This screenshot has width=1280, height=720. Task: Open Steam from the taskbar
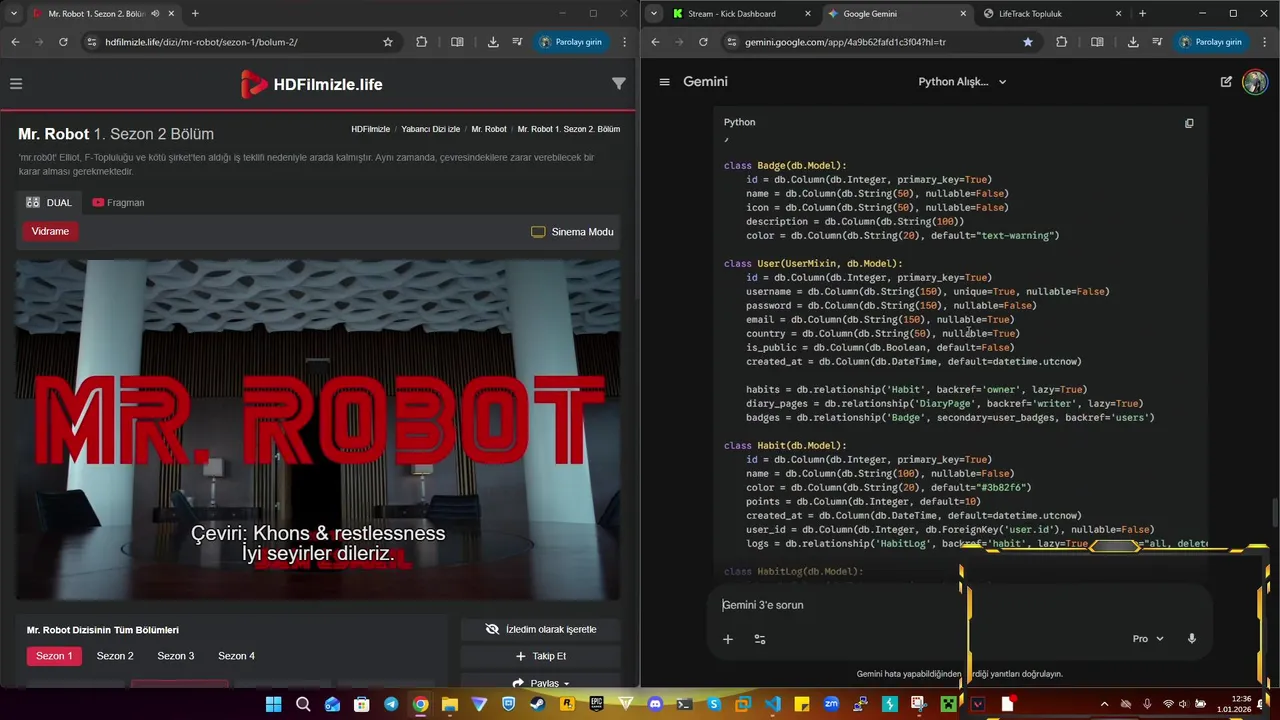[x=538, y=704]
